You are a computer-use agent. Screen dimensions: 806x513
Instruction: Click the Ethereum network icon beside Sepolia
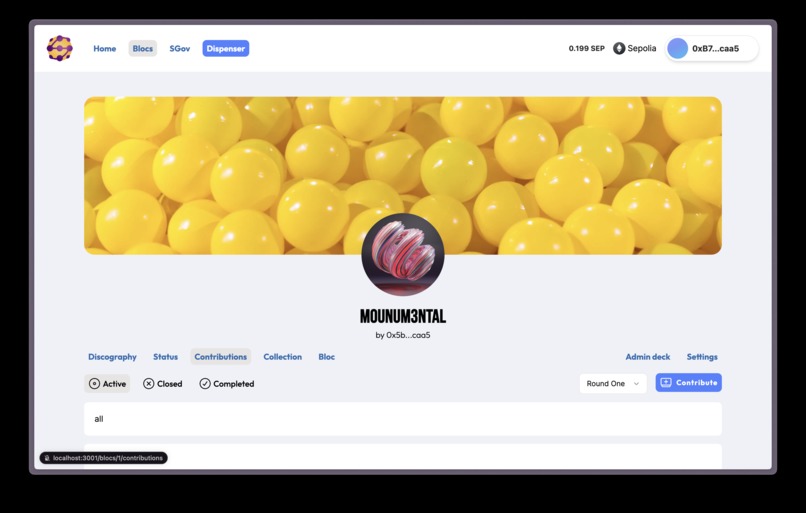pos(619,48)
